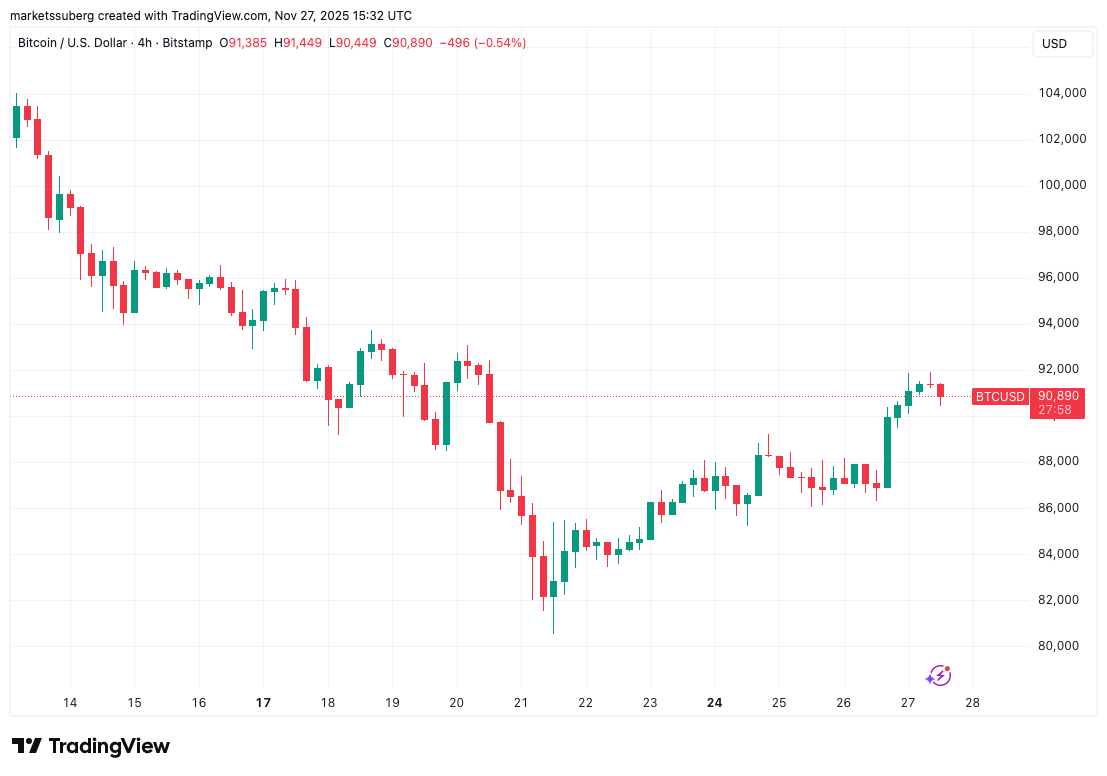Select the close price value 90,890
The width and height of the screenshot is (1107, 776).
coord(406,43)
